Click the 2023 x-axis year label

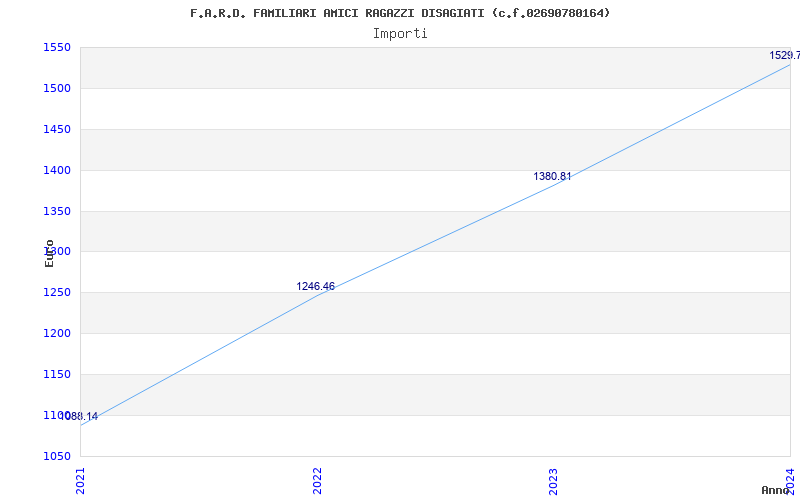pyautogui.click(x=554, y=481)
